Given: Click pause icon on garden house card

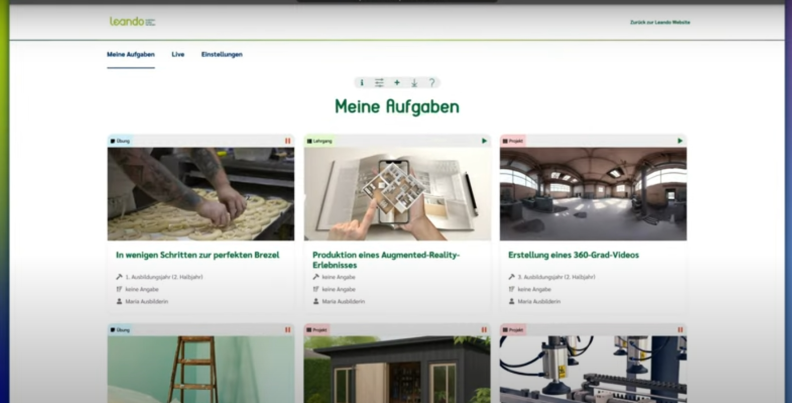Looking at the screenshot, I should tap(484, 330).
